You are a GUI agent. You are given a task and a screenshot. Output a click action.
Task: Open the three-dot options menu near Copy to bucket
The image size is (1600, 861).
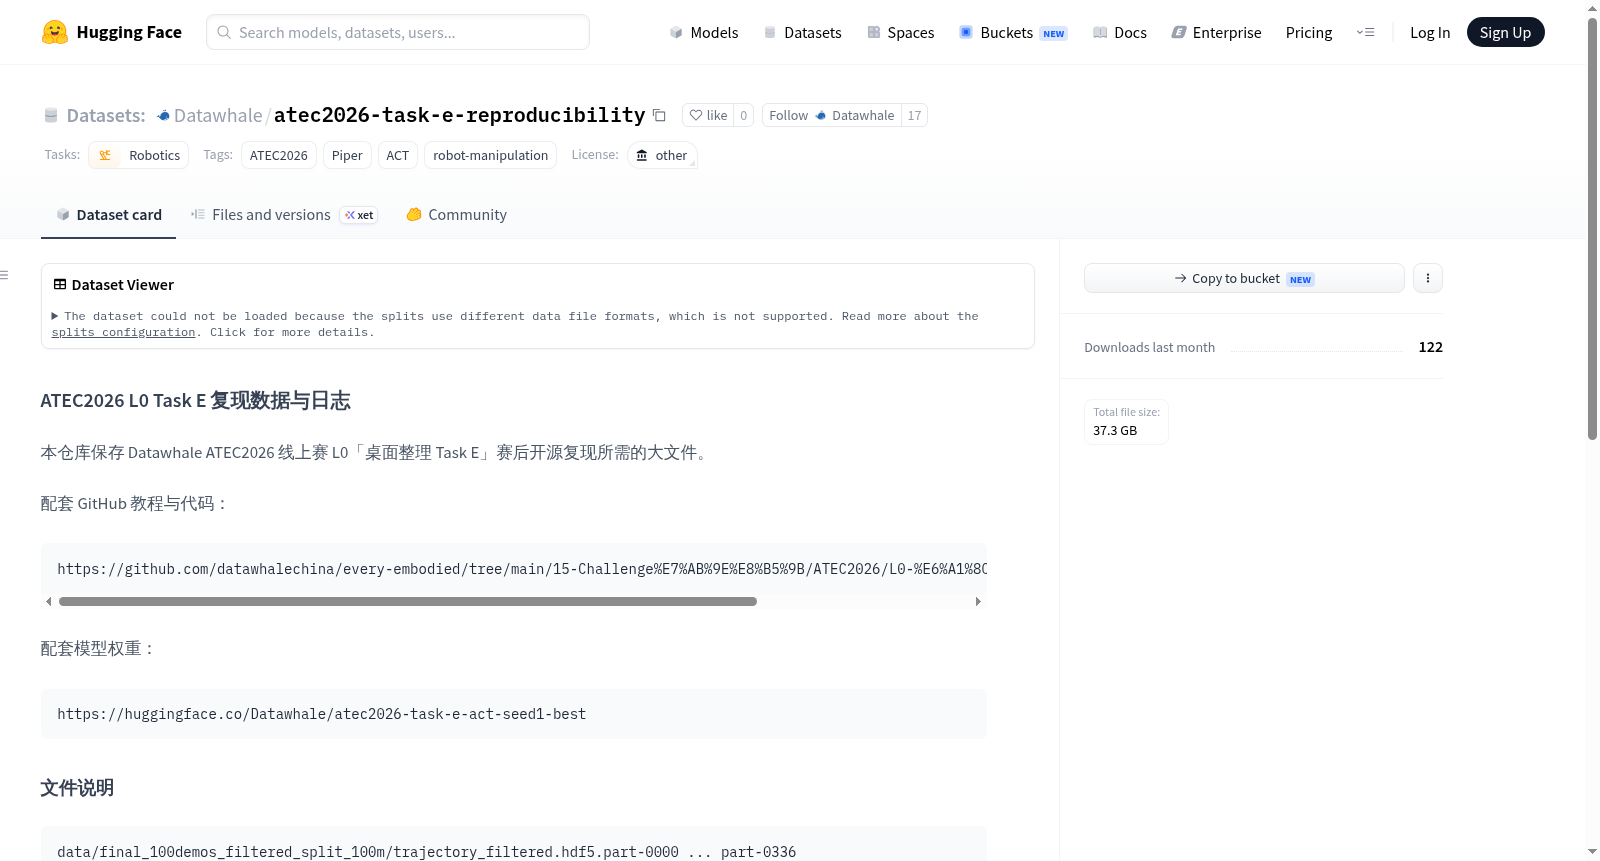[1428, 278]
